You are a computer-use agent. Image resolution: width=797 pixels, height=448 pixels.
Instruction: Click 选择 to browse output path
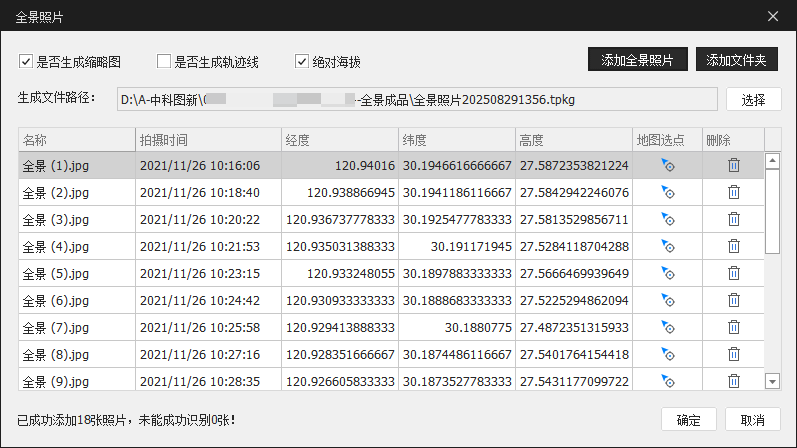coord(753,99)
